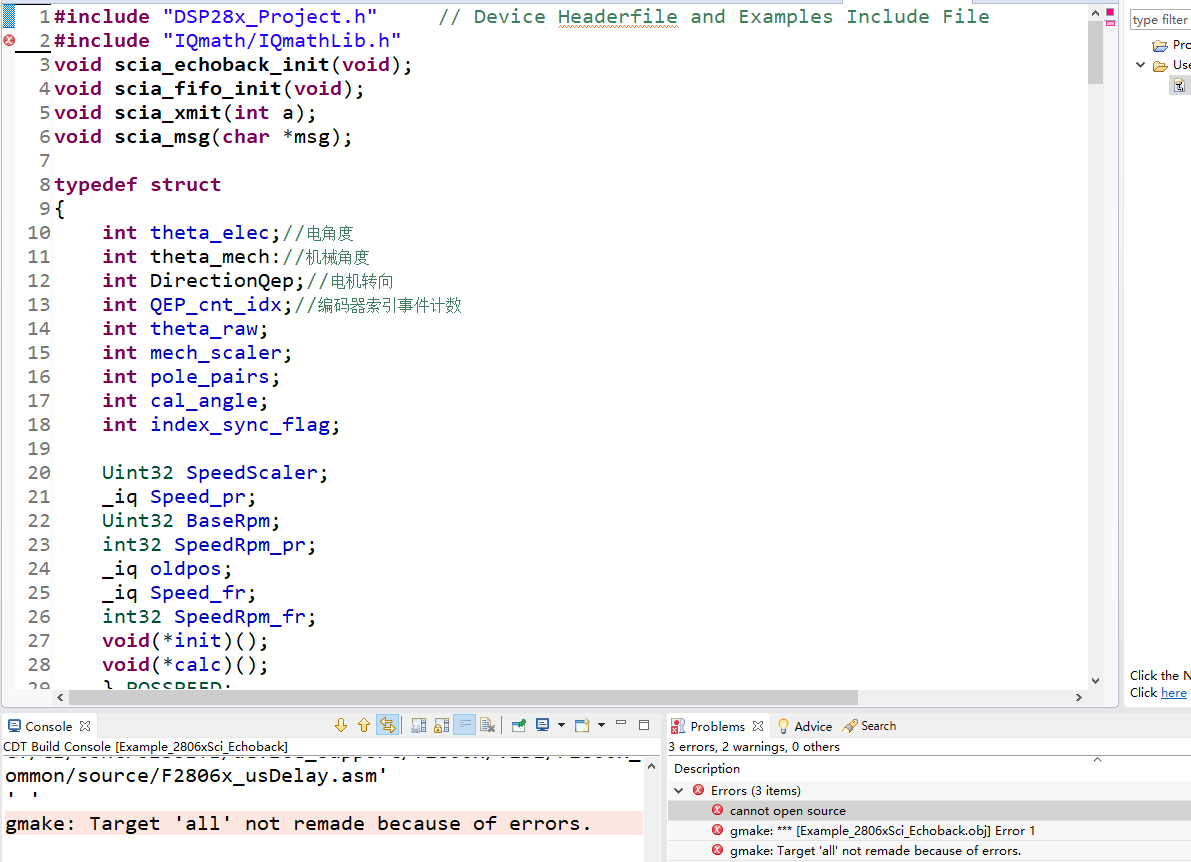Click Display Selected Console icon
The height and width of the screenshot is (862, 1191).
click(542, 725)
